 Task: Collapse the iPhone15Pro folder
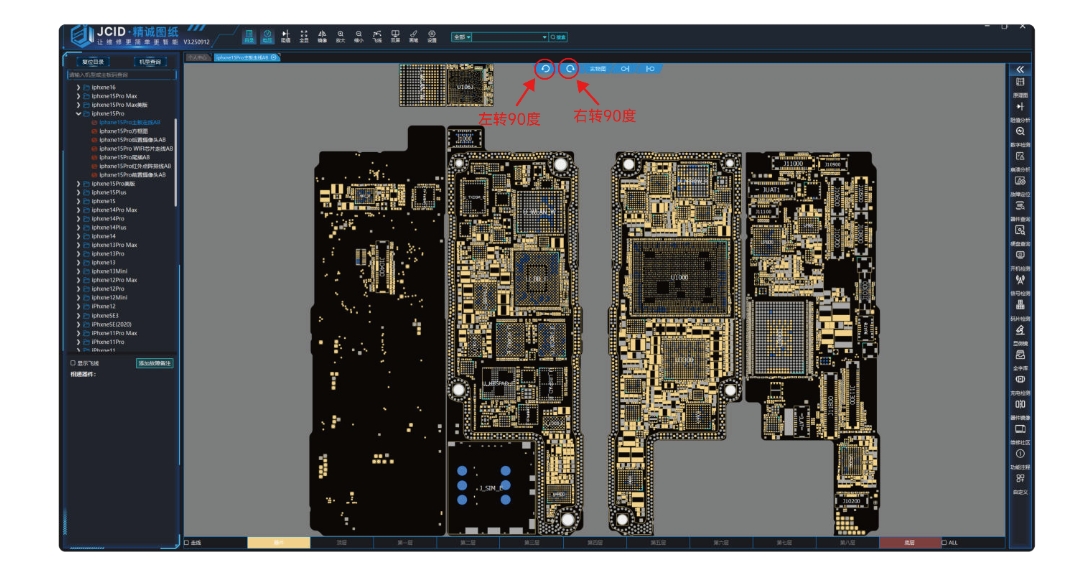point(78,114)
